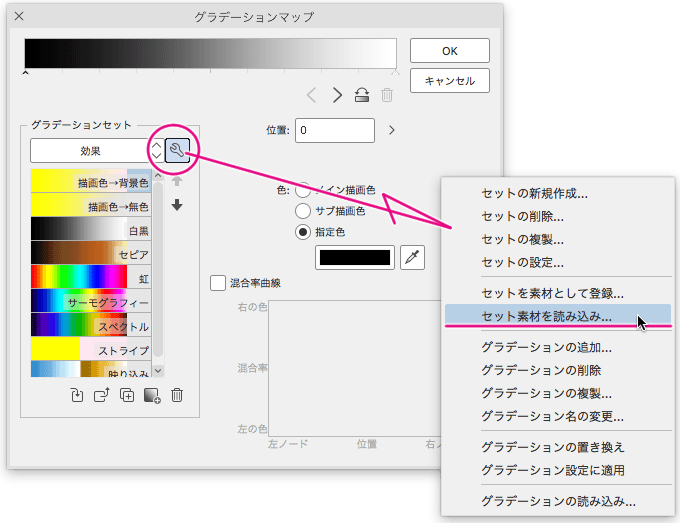Move selected gradient down with the arrow
Viewport: 680px width, 523px height.
pos(177,205)
